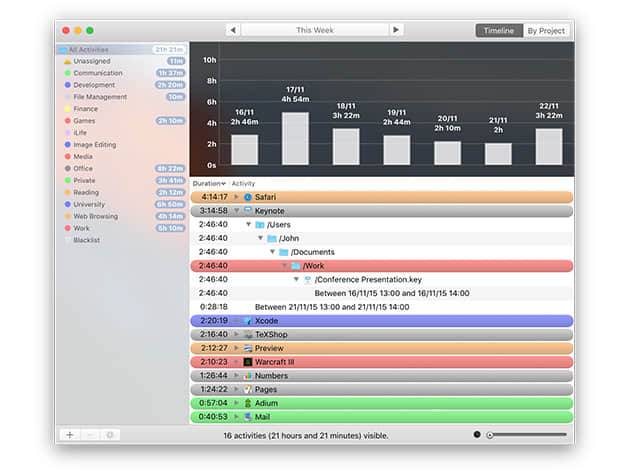
Task: Click the blue Development project dot
Action: click(68, 85)
